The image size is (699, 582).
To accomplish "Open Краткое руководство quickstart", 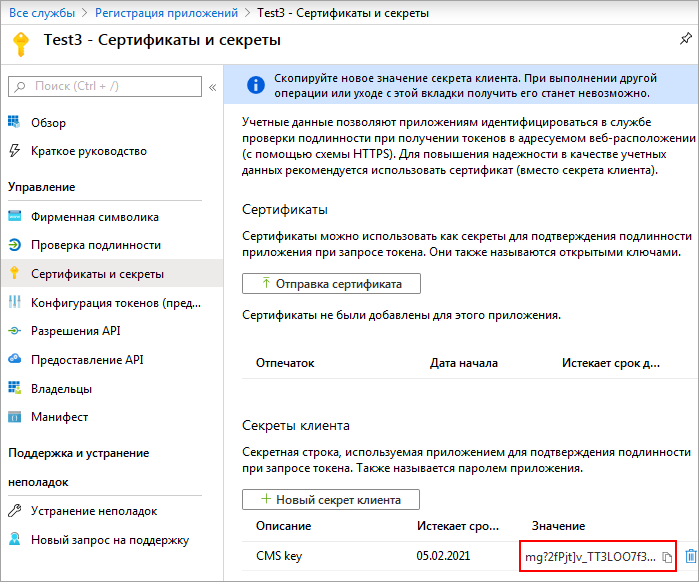I will point(88,151).
